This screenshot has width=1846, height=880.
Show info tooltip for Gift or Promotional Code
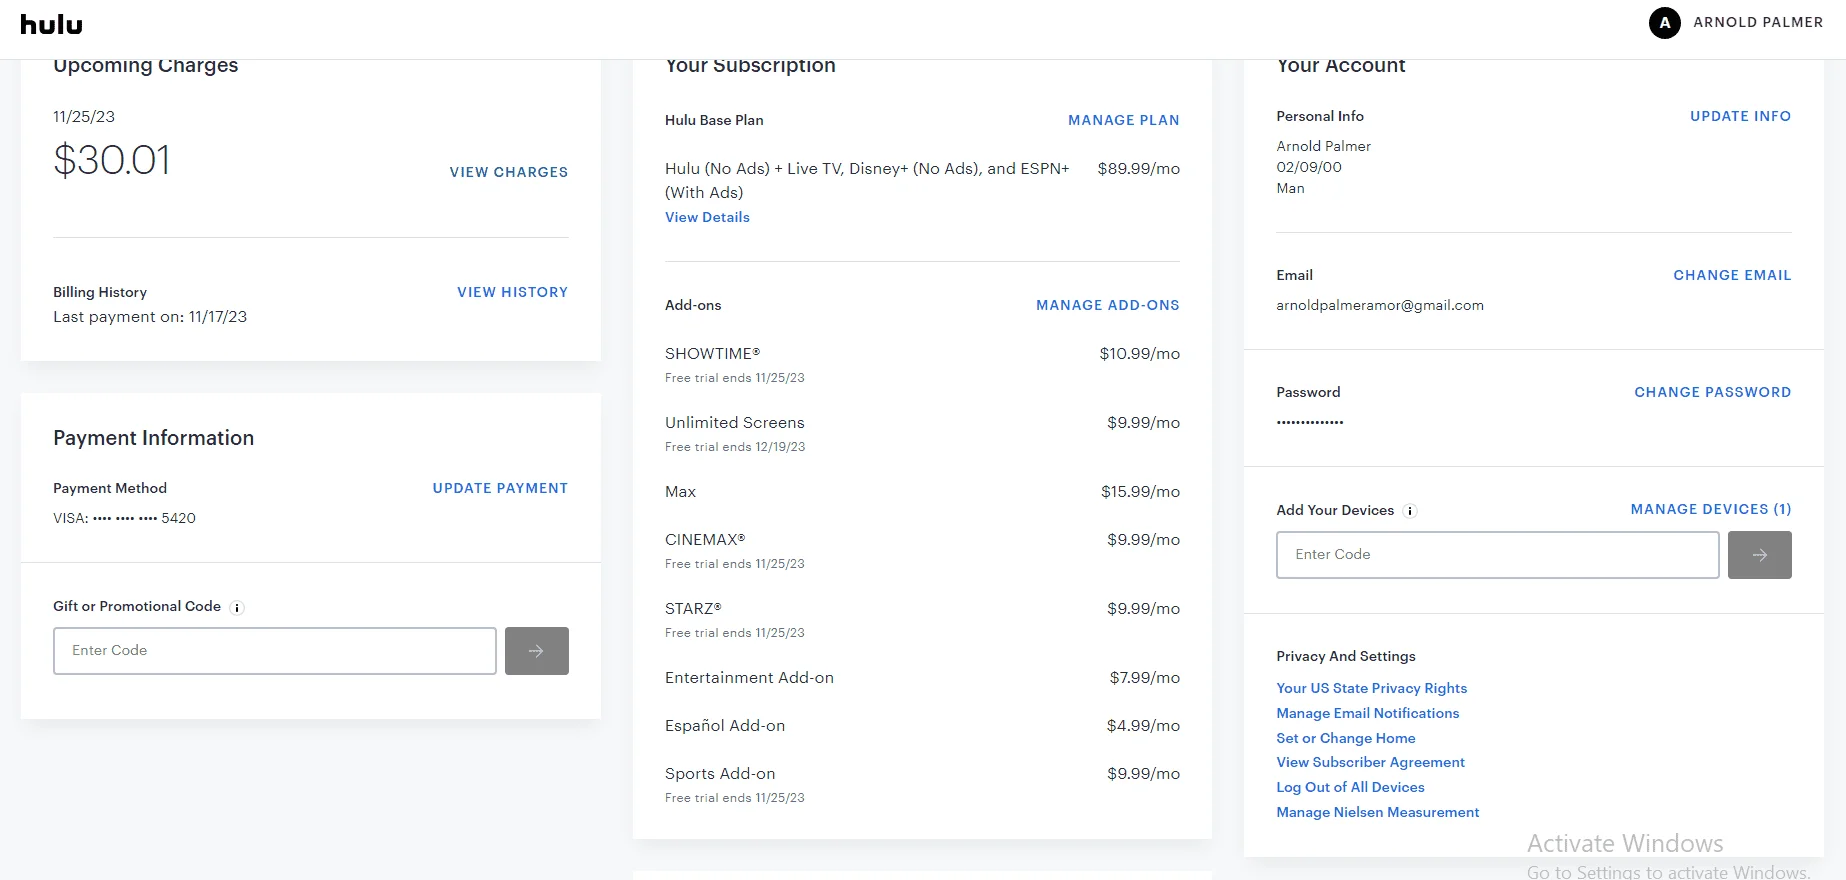pyautogui.click(x=237, y=608)
